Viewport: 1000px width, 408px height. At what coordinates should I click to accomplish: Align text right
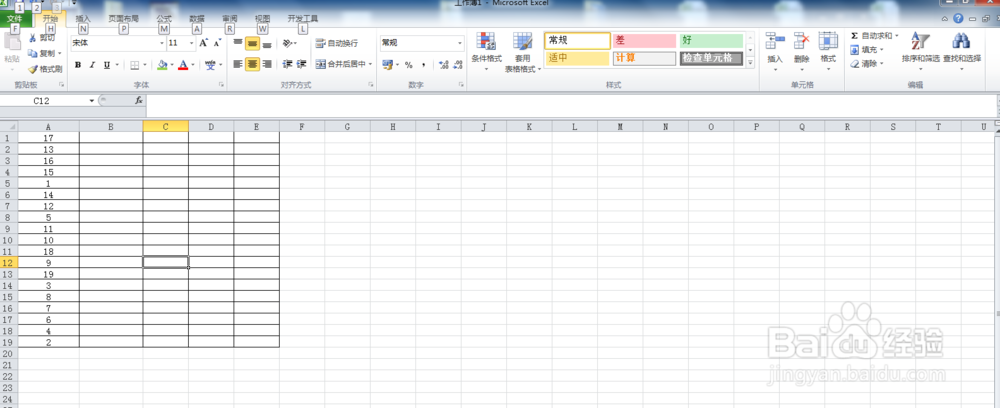point(267,64)
